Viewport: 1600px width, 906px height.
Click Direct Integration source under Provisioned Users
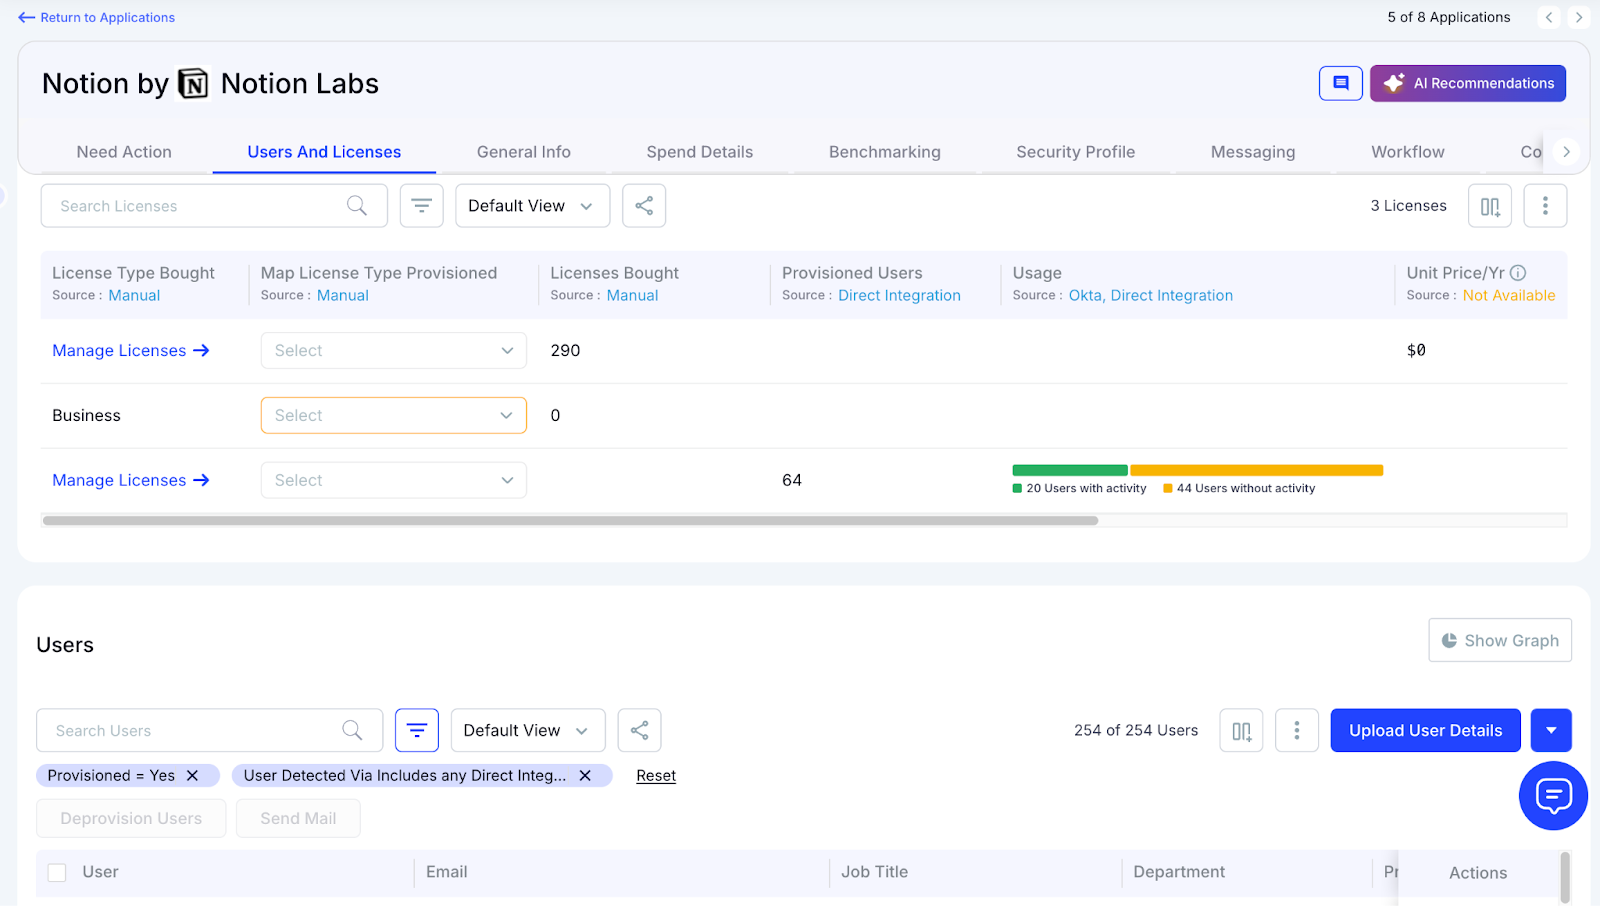pyautogui.click(x=899, y=295)
